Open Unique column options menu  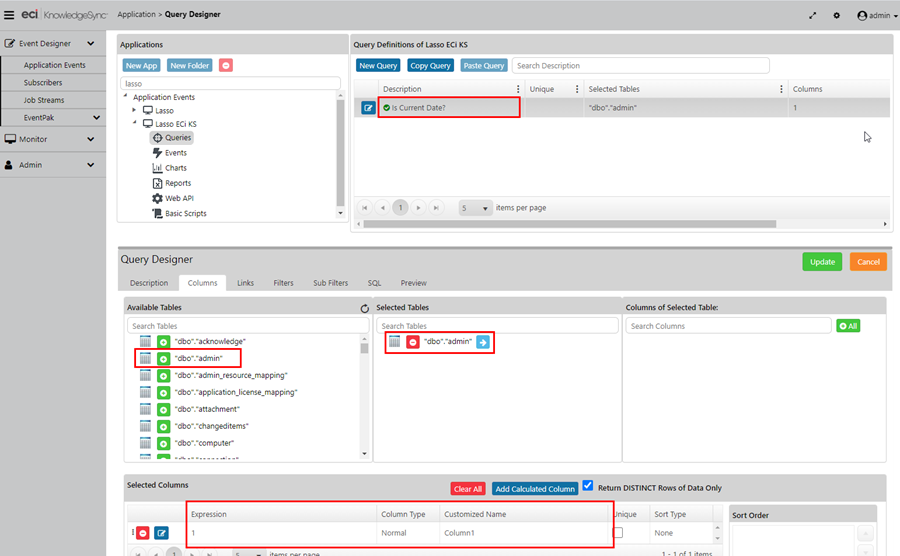tap(577, 89)
